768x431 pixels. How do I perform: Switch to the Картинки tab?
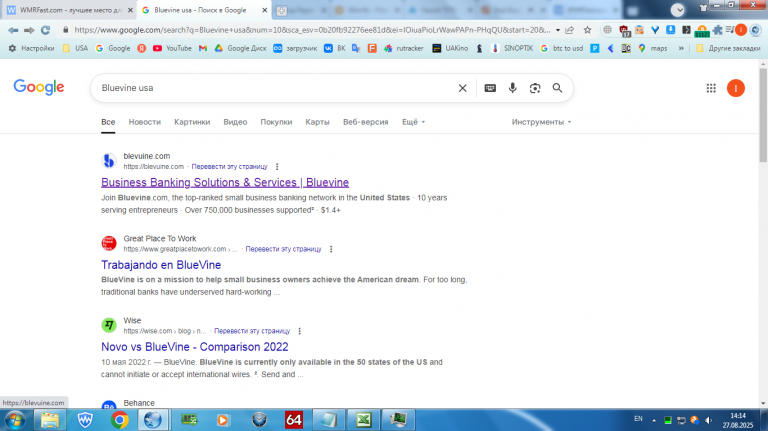pyautogui.click(x=192, y=122)
